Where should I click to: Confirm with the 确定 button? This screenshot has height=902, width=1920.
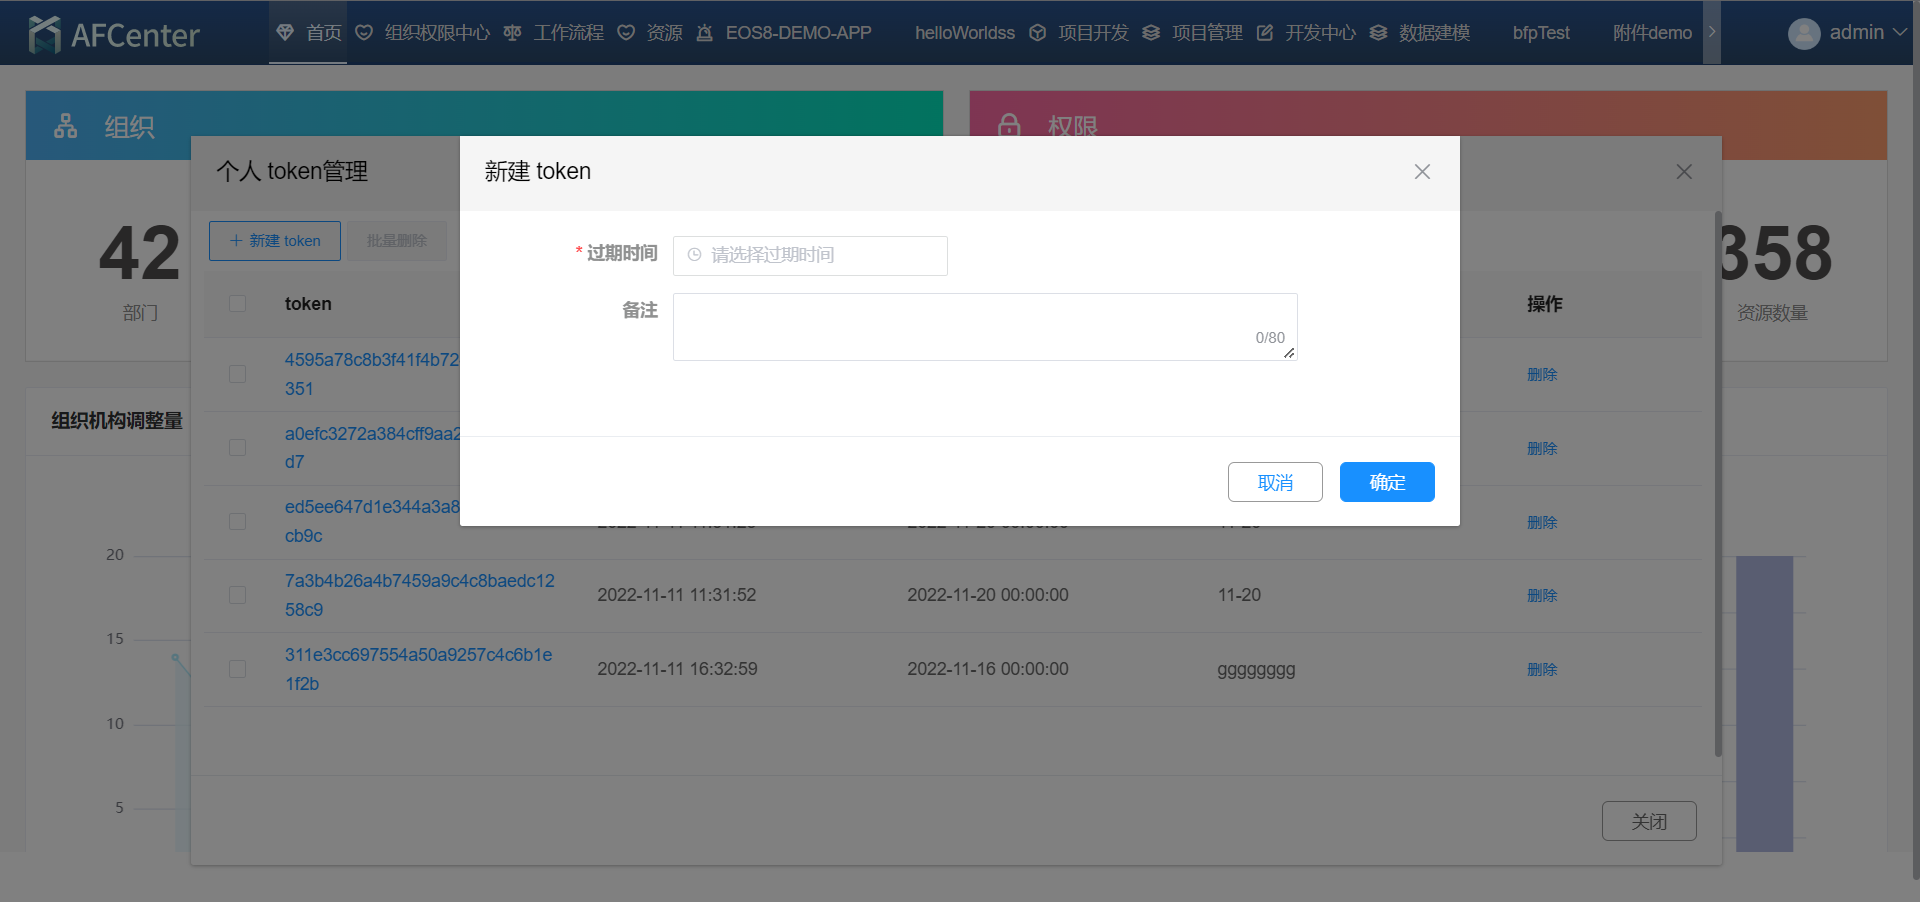(1386, 482)
